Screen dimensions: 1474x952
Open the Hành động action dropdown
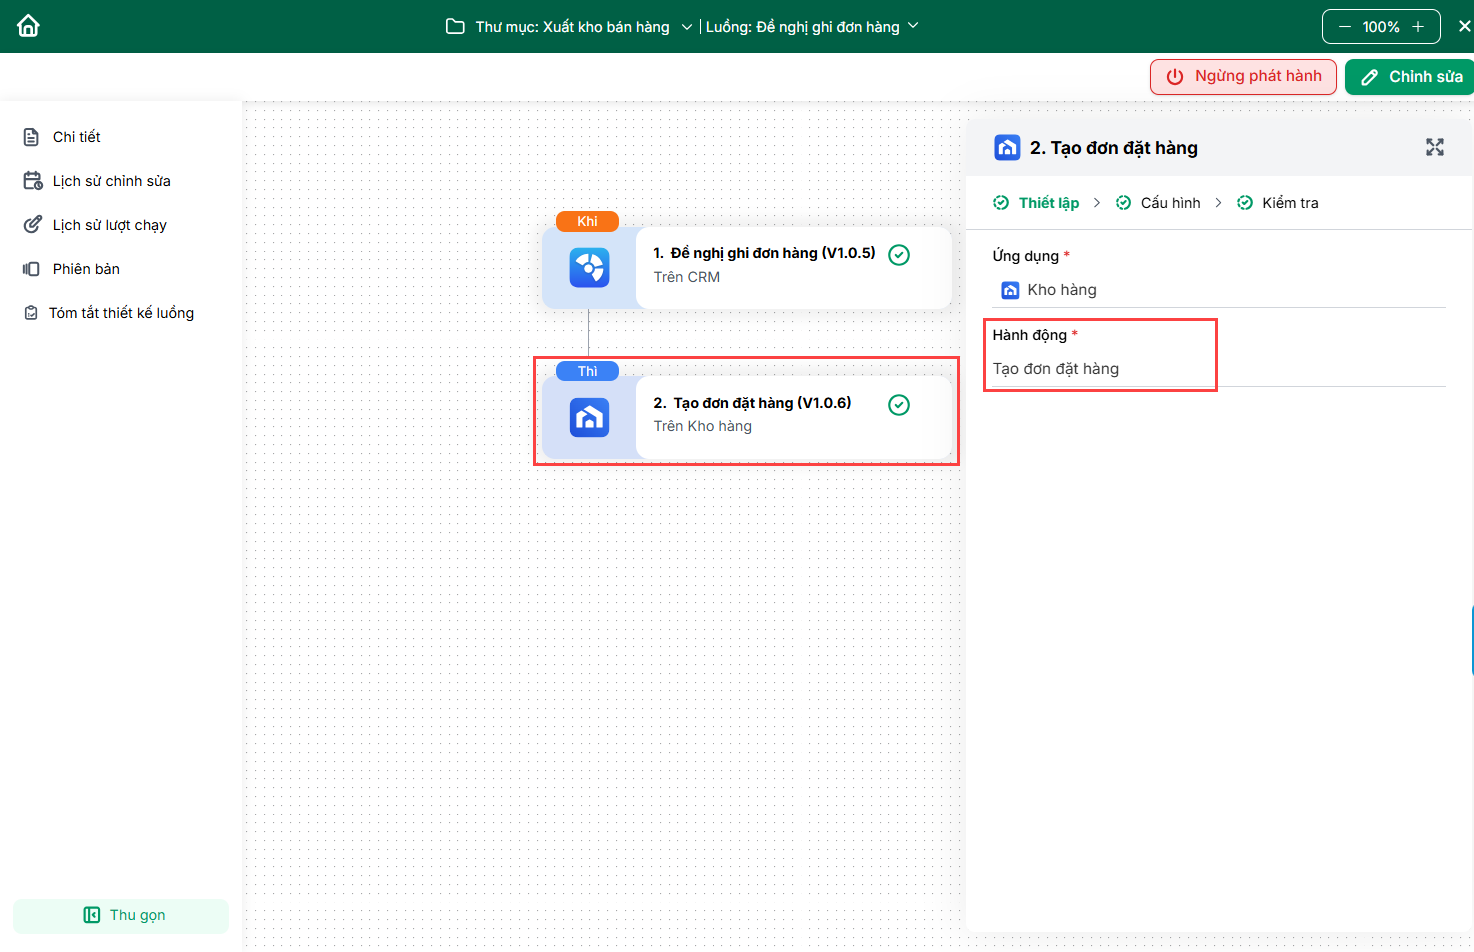(x=1100, y=369)
